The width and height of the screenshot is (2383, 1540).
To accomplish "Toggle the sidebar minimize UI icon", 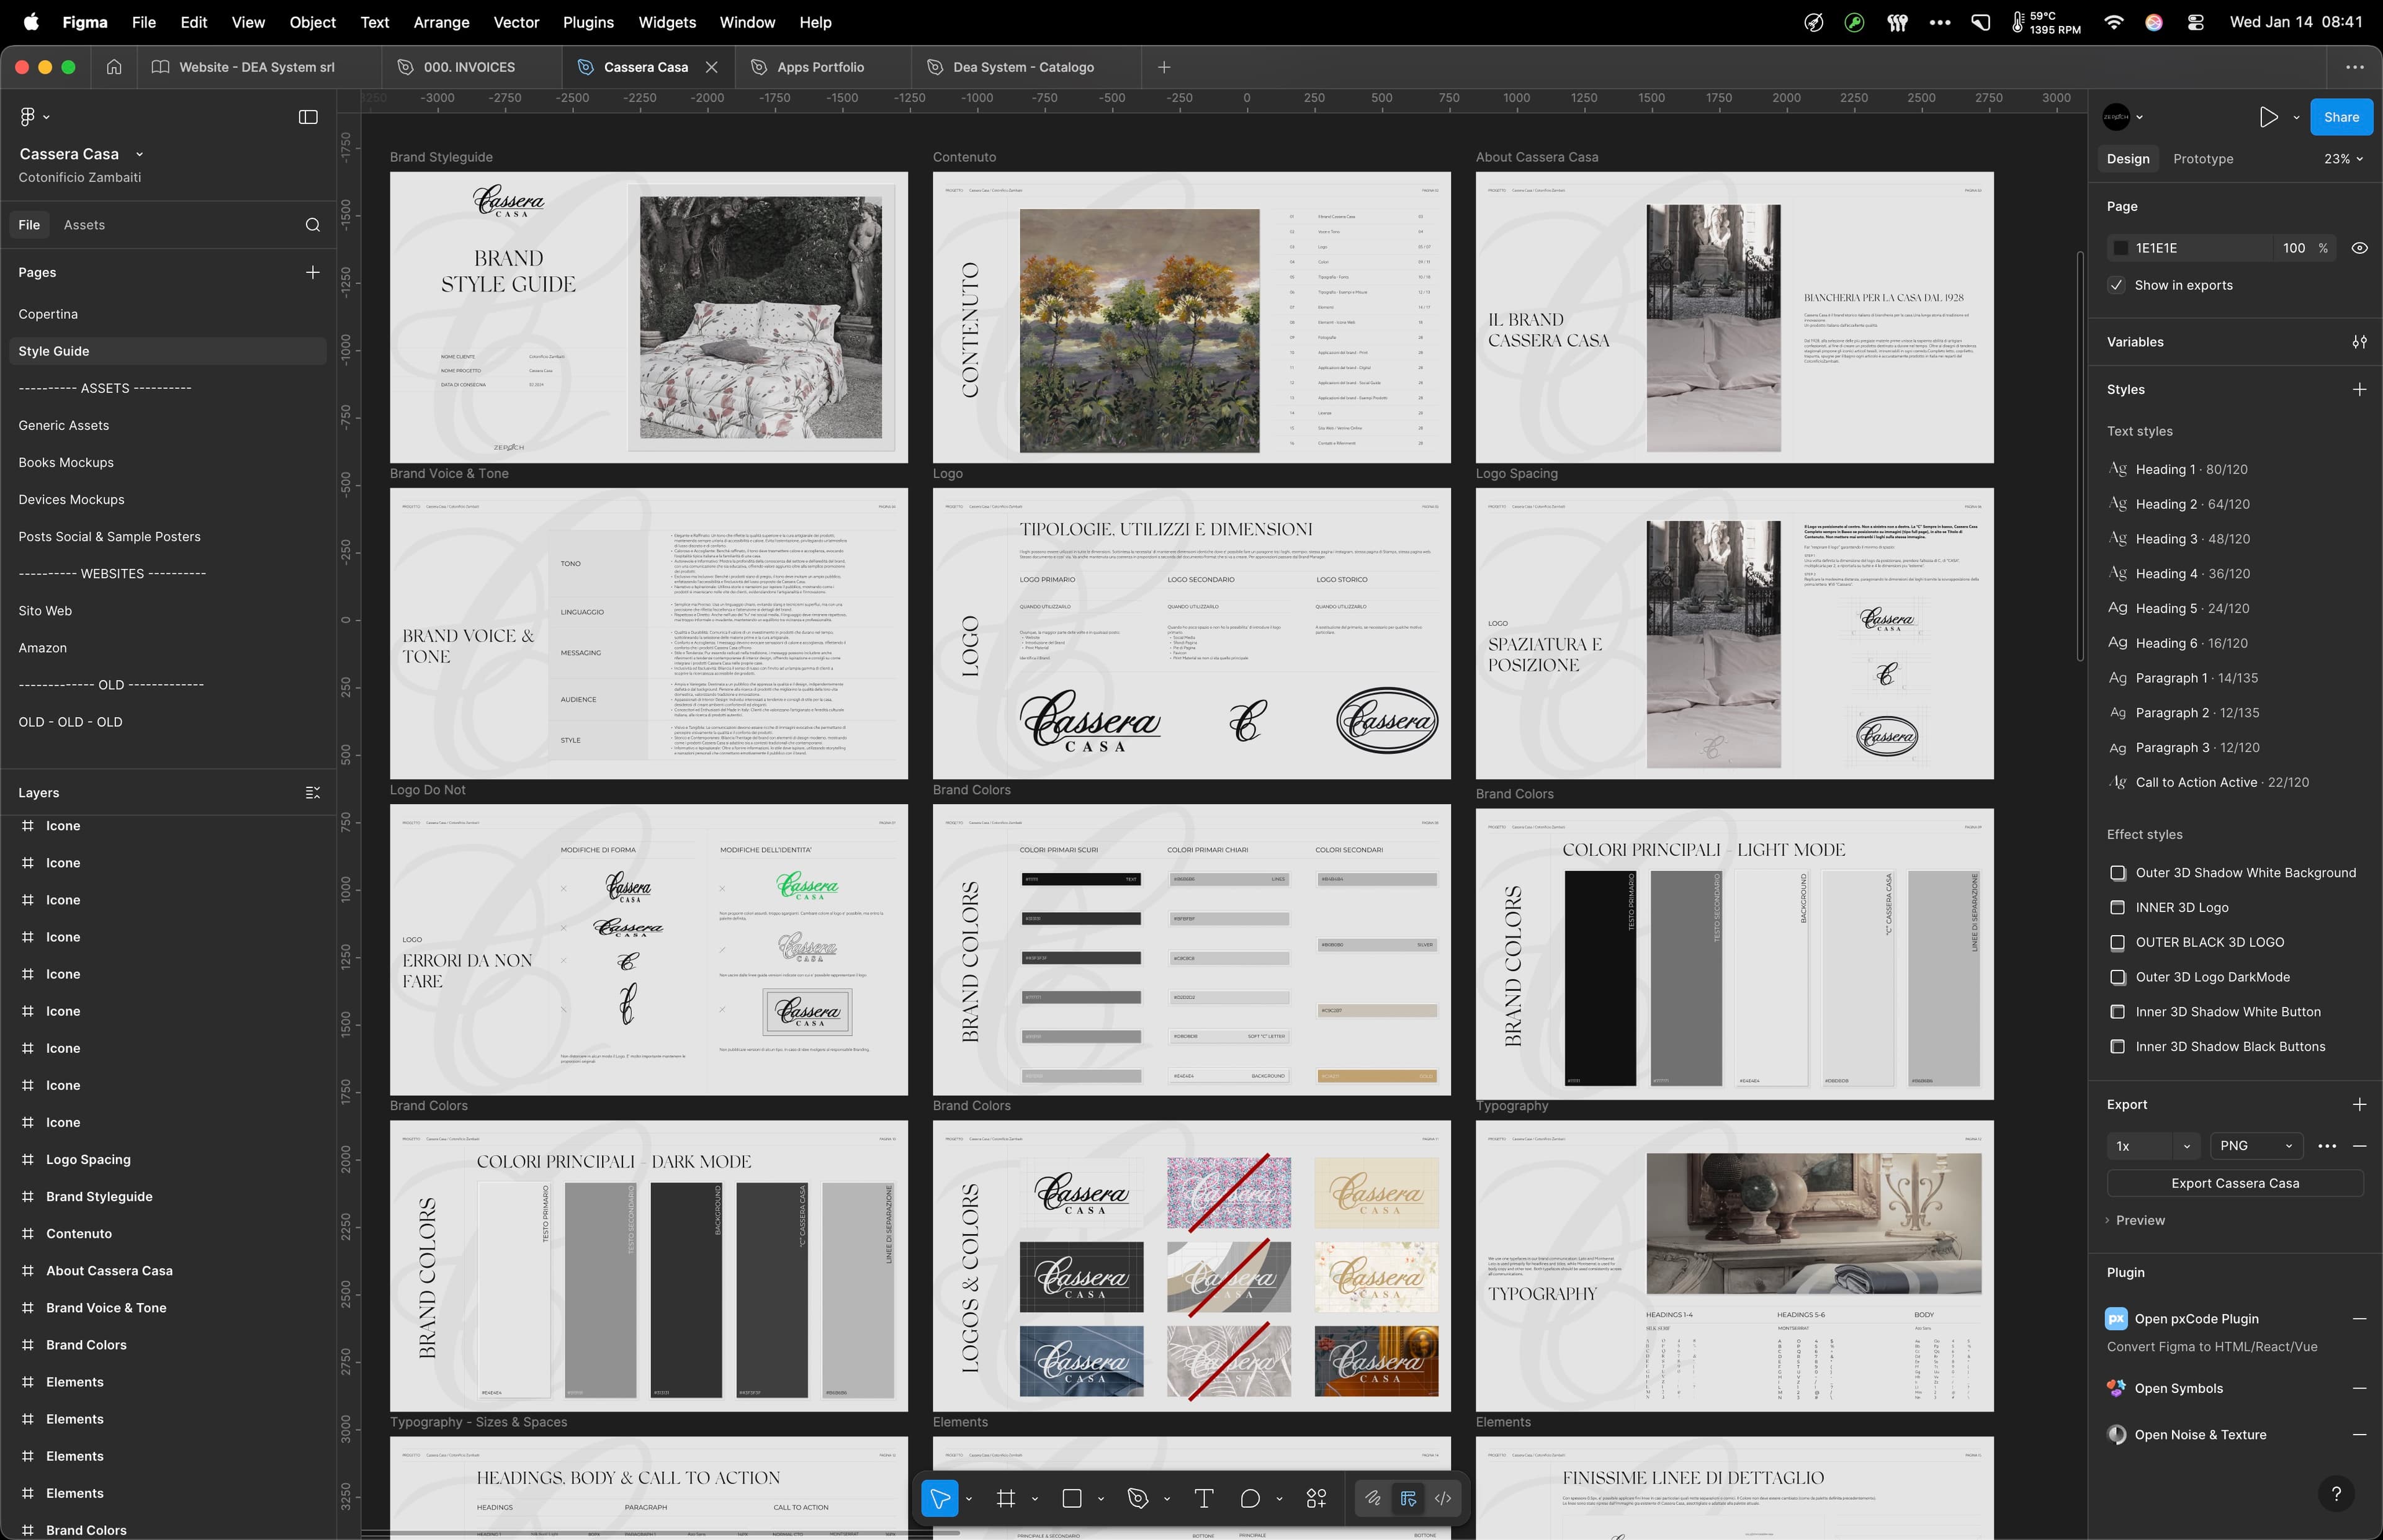I will click(308, 117).
